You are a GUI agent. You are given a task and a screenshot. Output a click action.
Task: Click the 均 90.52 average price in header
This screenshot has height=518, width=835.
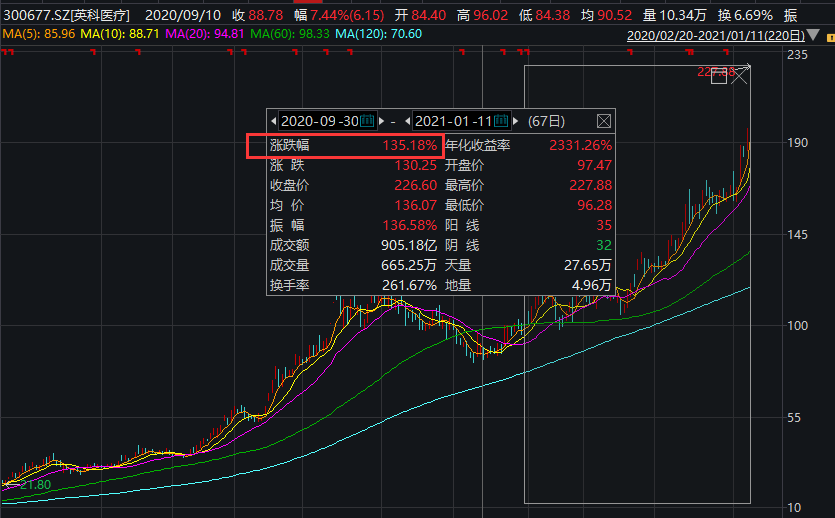[606, 15]
